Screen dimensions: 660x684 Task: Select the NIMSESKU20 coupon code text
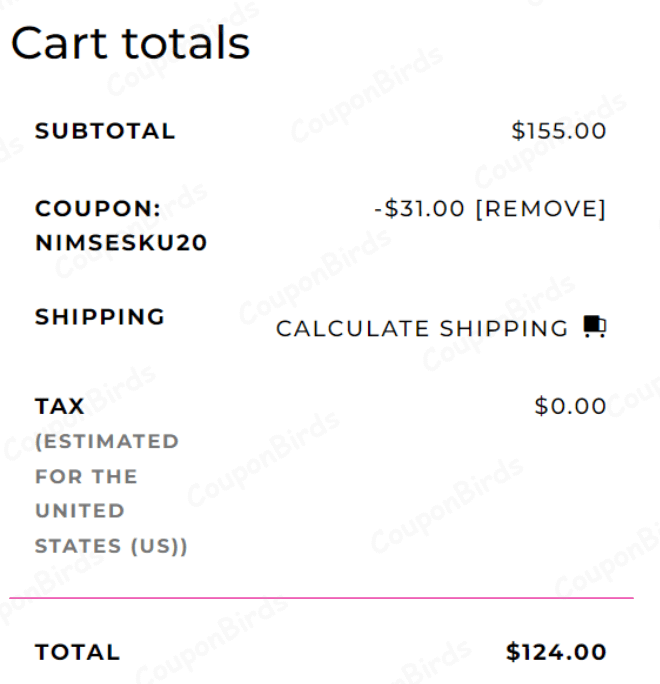(121, 243)
